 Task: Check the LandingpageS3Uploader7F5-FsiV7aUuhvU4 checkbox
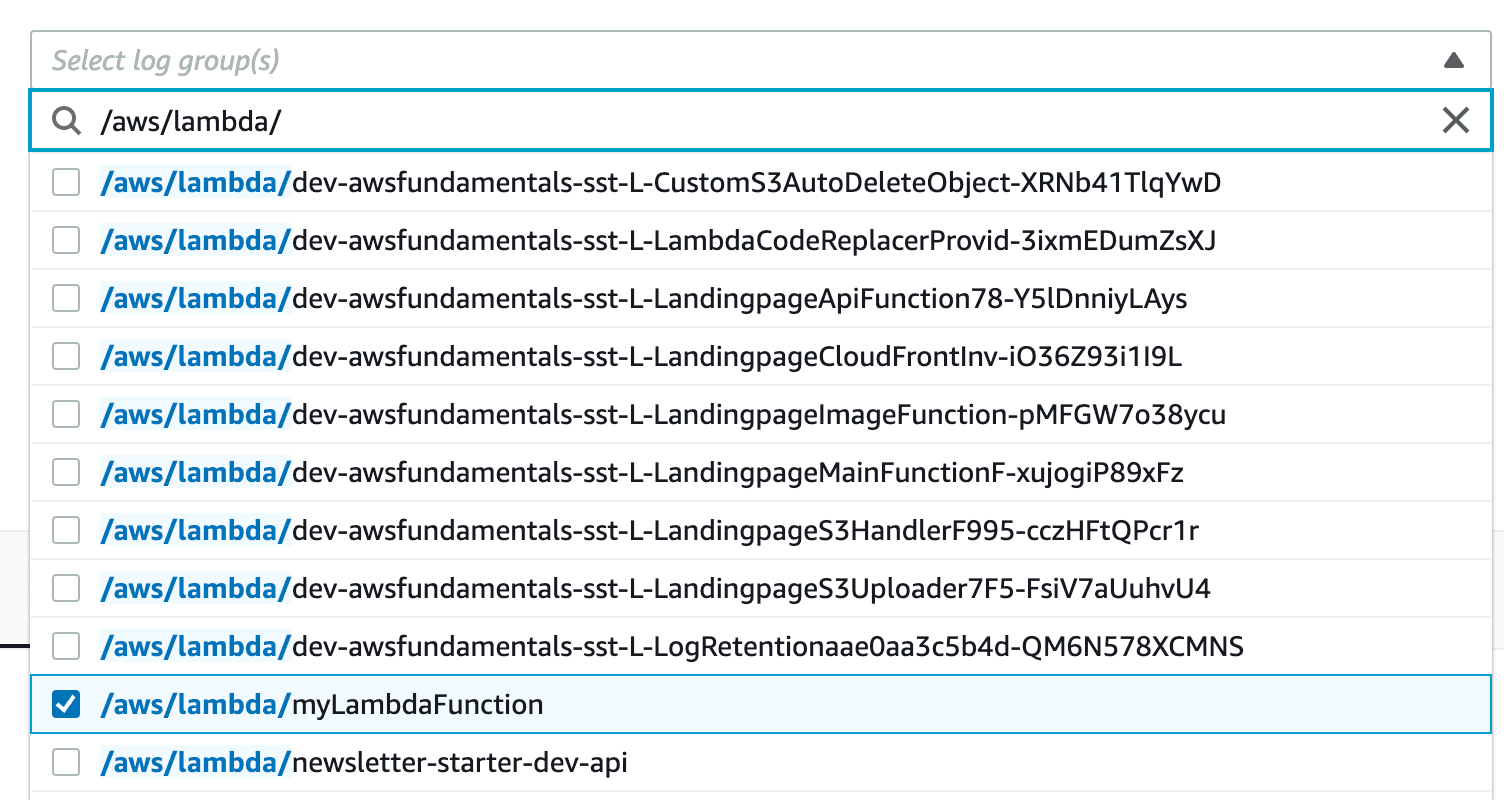coord(66,589)
